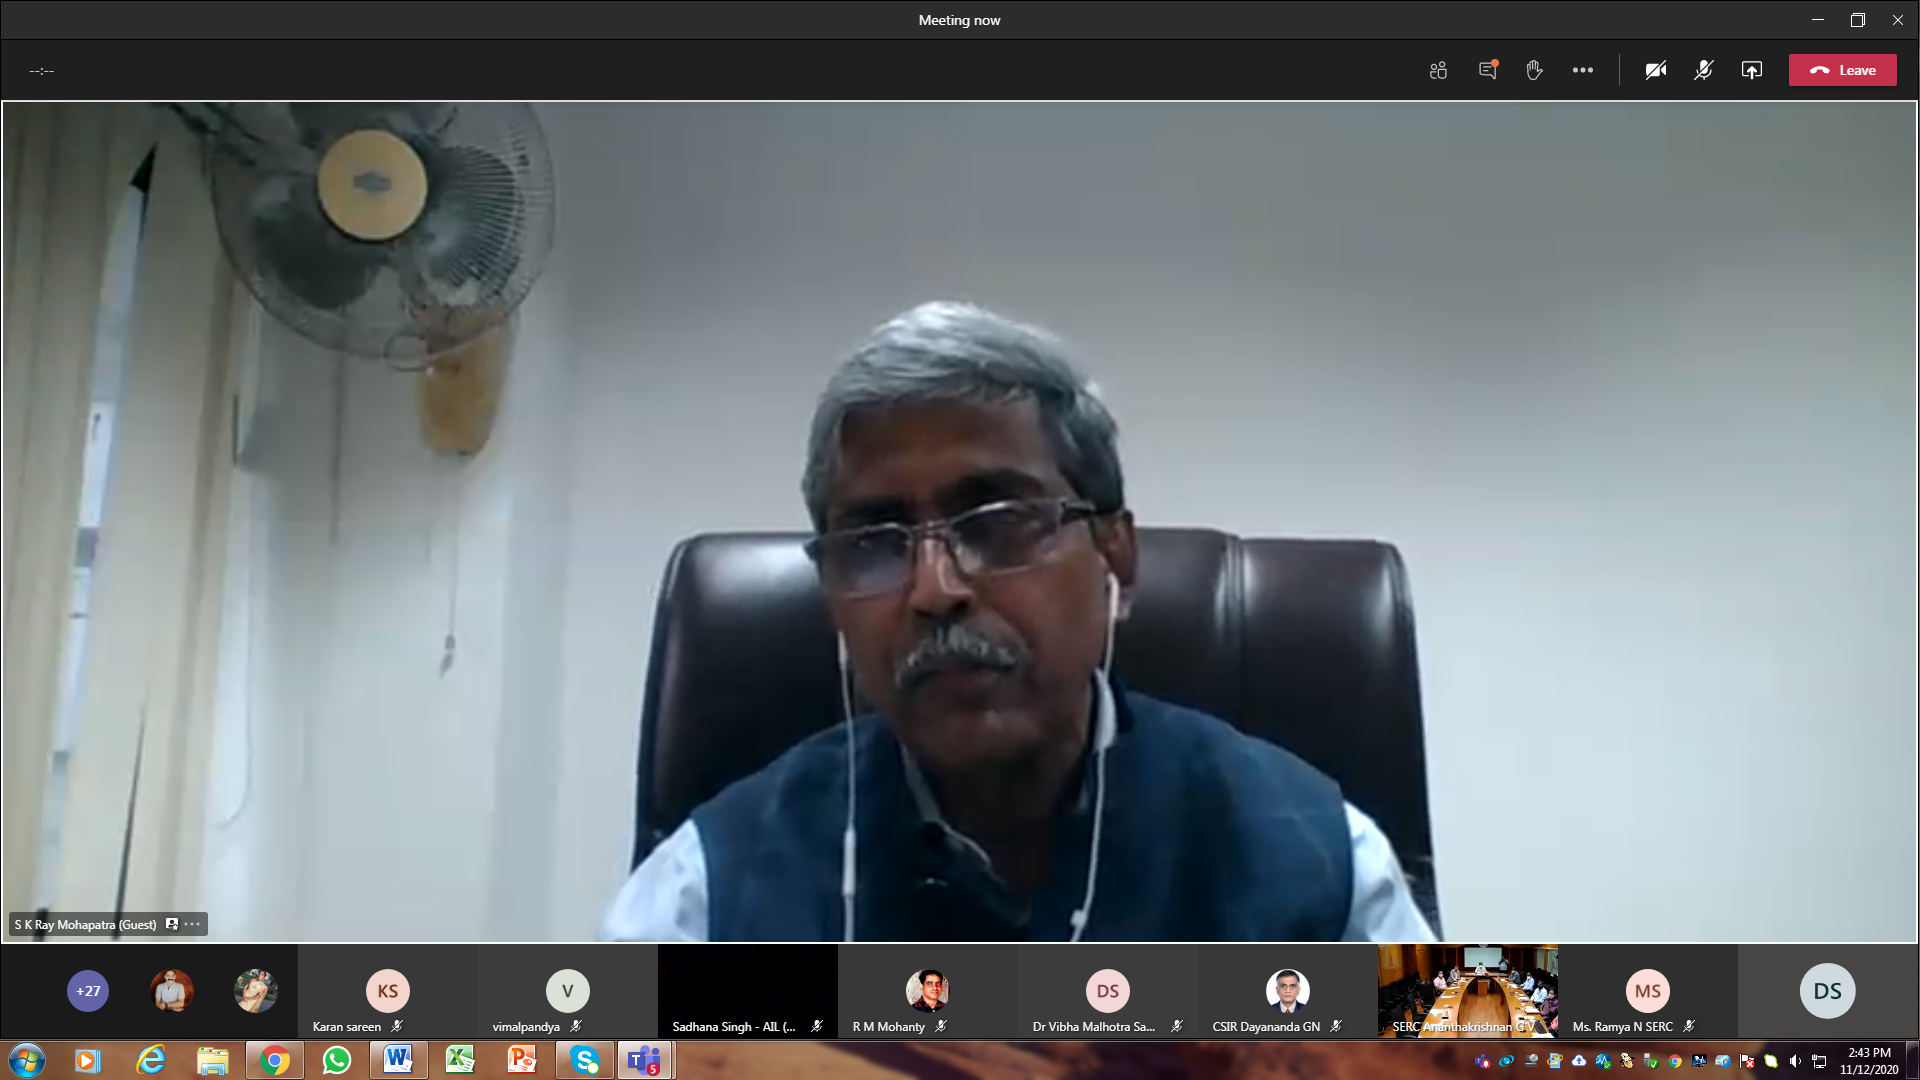Open Chrome from taskbar

click(275, 1060)
